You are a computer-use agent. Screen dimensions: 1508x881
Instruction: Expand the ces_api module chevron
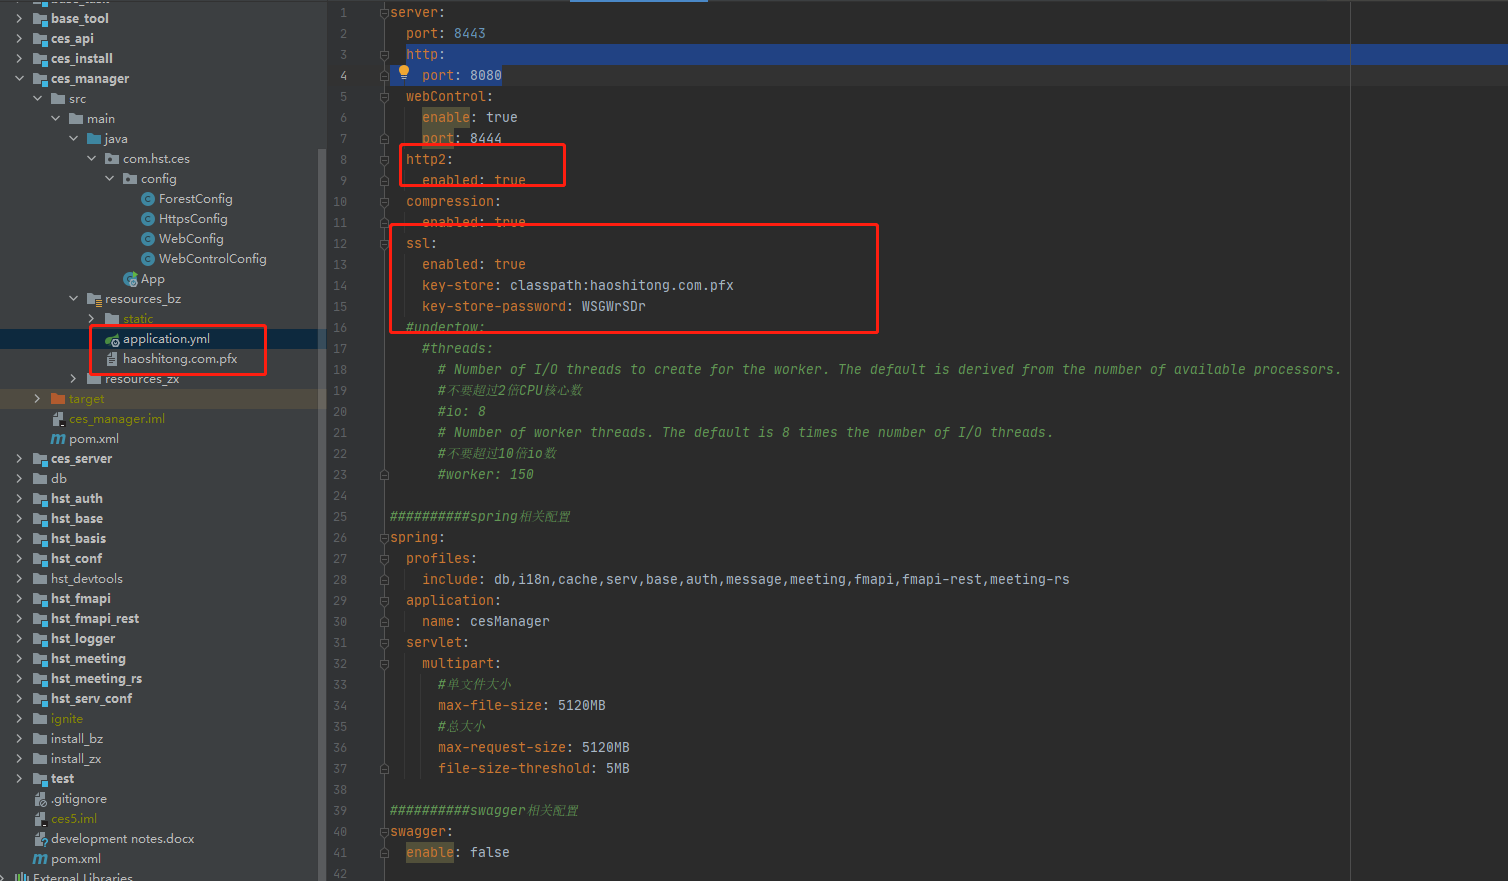click(19, 39)
